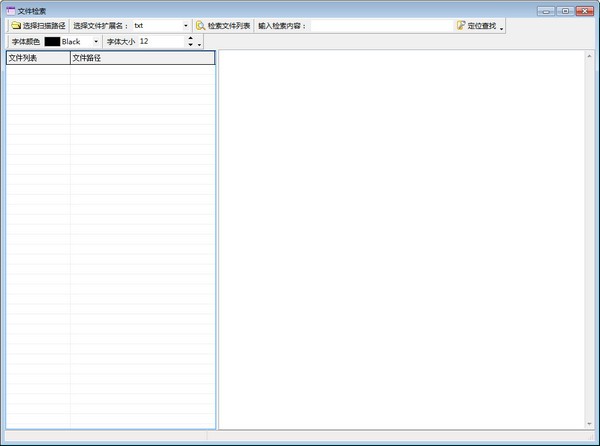Open the file extension dropdown showing txt
The image size is (600, 446).
click(185, 25)
